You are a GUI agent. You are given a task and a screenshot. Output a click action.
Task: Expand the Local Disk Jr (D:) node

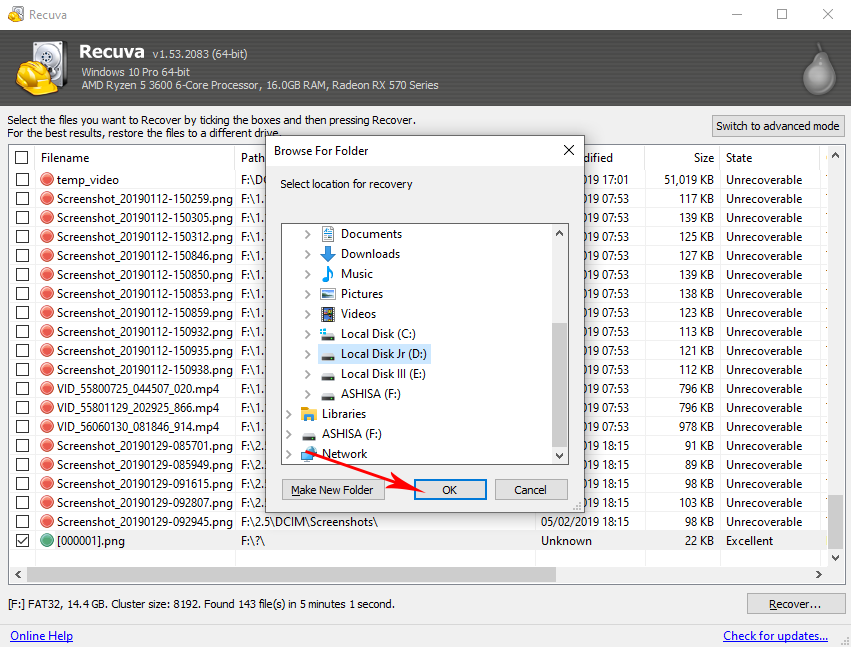pyautogui.click(x=308, y=354)
